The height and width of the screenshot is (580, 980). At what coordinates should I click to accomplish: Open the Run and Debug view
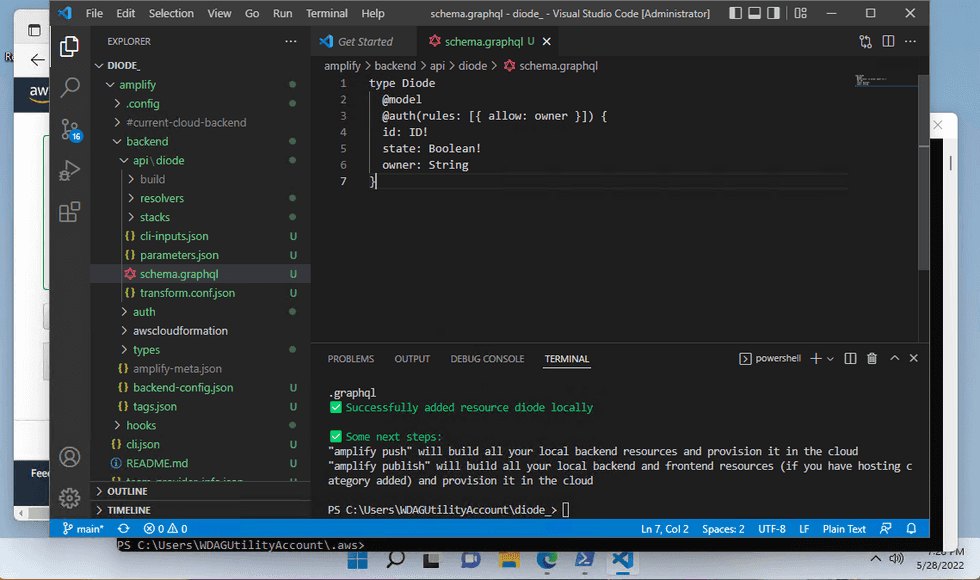coord(69,171)
